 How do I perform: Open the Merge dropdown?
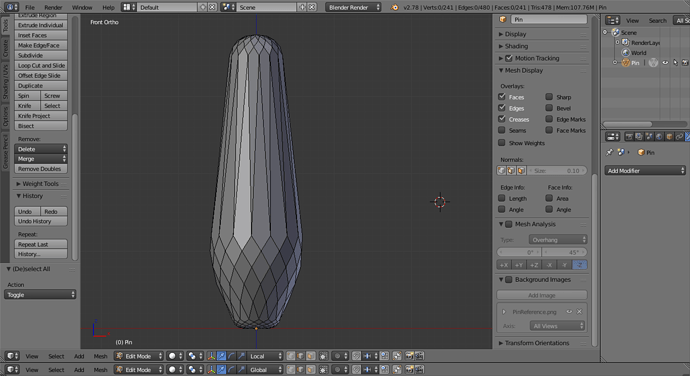coord(41,159)
